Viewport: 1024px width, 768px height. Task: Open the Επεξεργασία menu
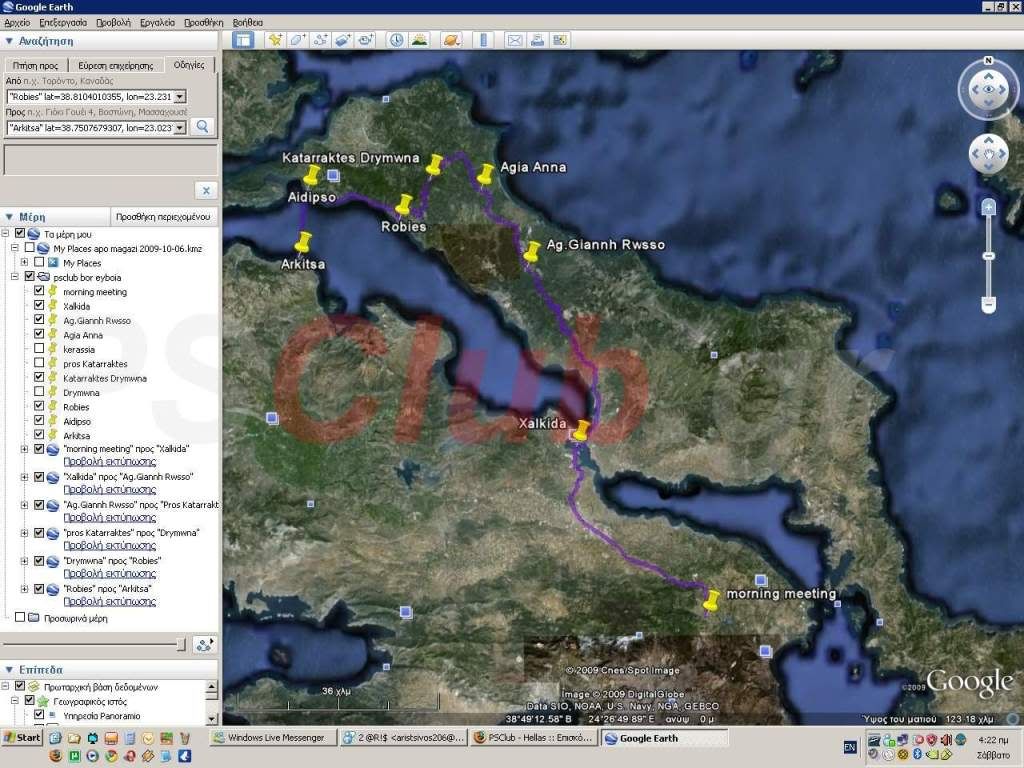click(63, 22)
